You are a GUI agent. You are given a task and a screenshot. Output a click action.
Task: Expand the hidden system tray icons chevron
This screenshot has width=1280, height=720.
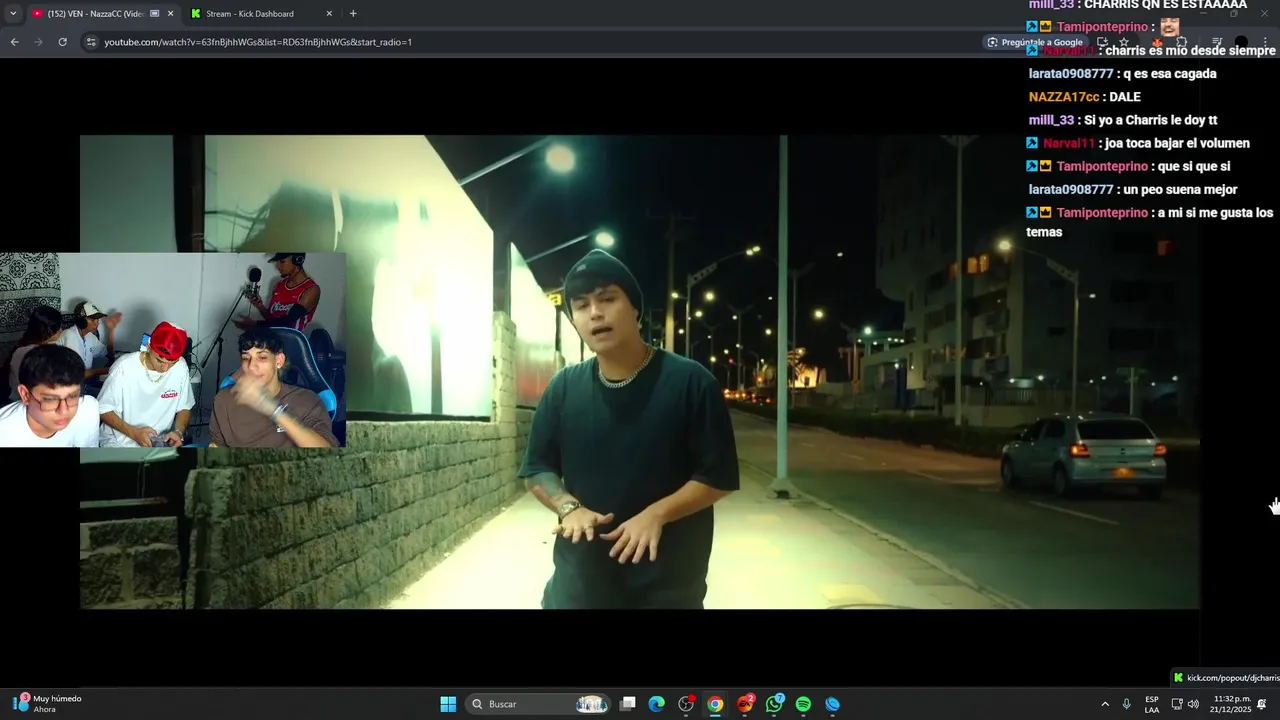[x=1105, y=704]
